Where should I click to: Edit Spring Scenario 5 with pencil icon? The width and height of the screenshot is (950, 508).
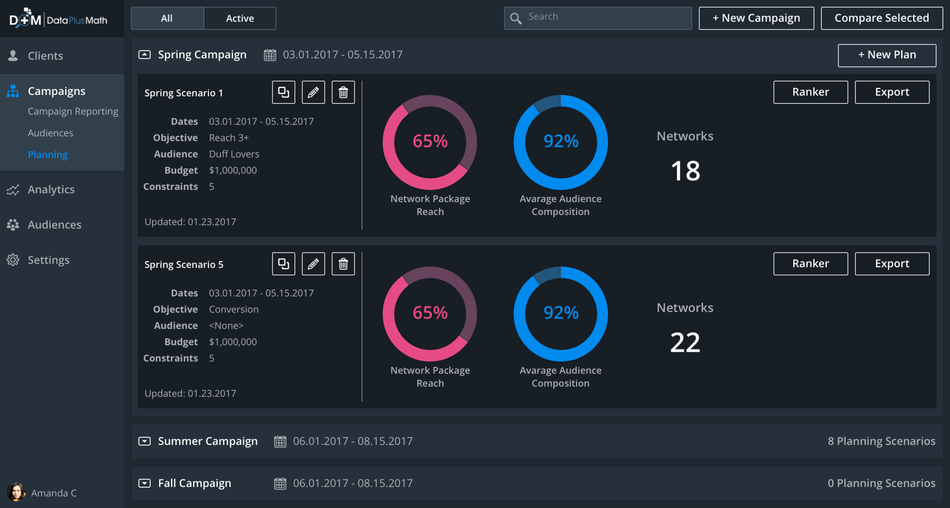[313, 264]
